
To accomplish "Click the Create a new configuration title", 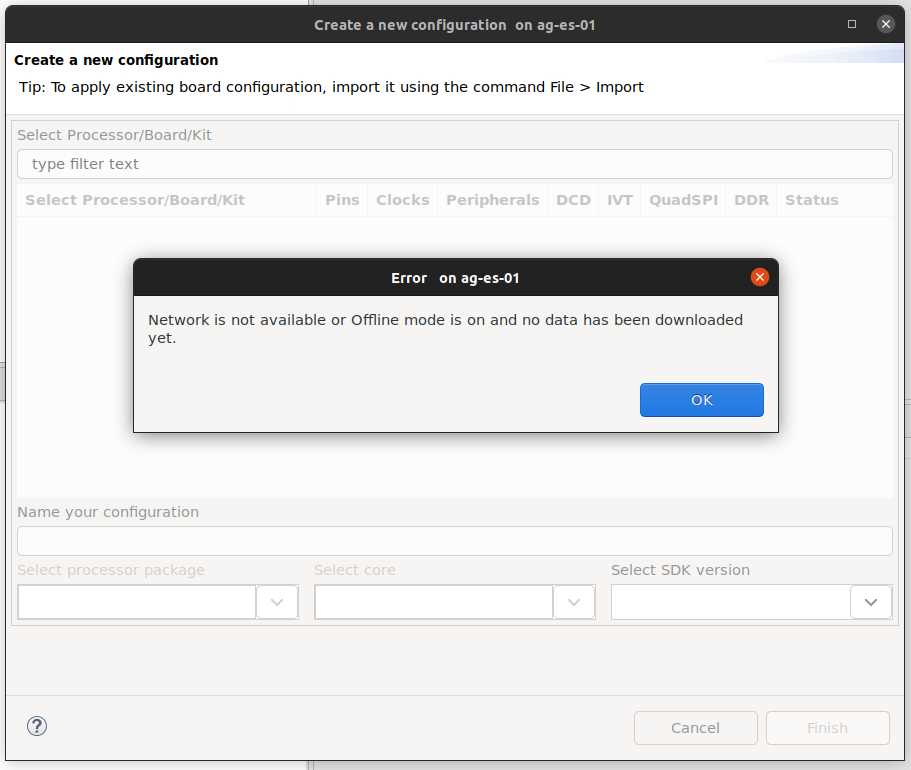I will pos(117,60).
